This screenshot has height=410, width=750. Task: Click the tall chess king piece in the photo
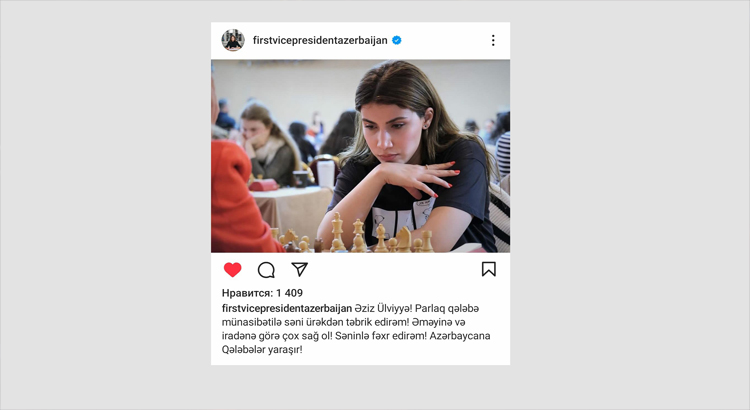click(337, 231)
